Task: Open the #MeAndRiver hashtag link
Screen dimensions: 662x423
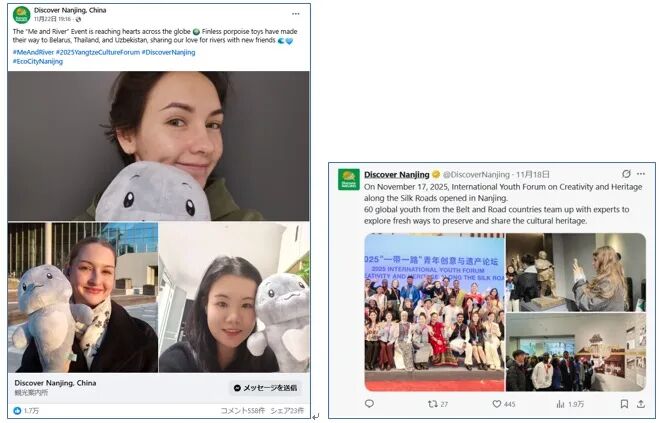Action: point(33,52)
